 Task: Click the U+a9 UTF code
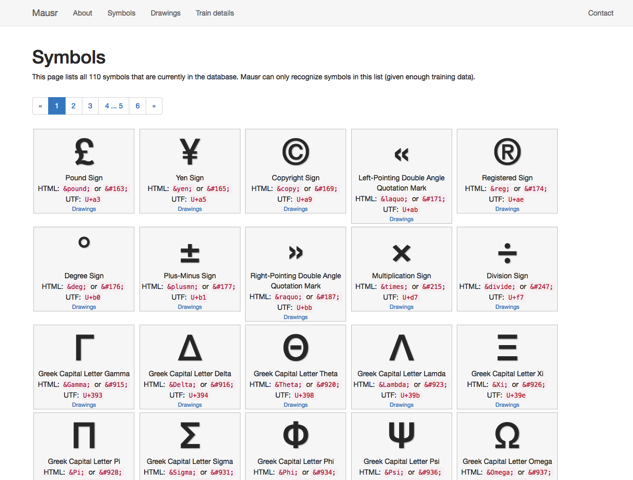point(304,199)
